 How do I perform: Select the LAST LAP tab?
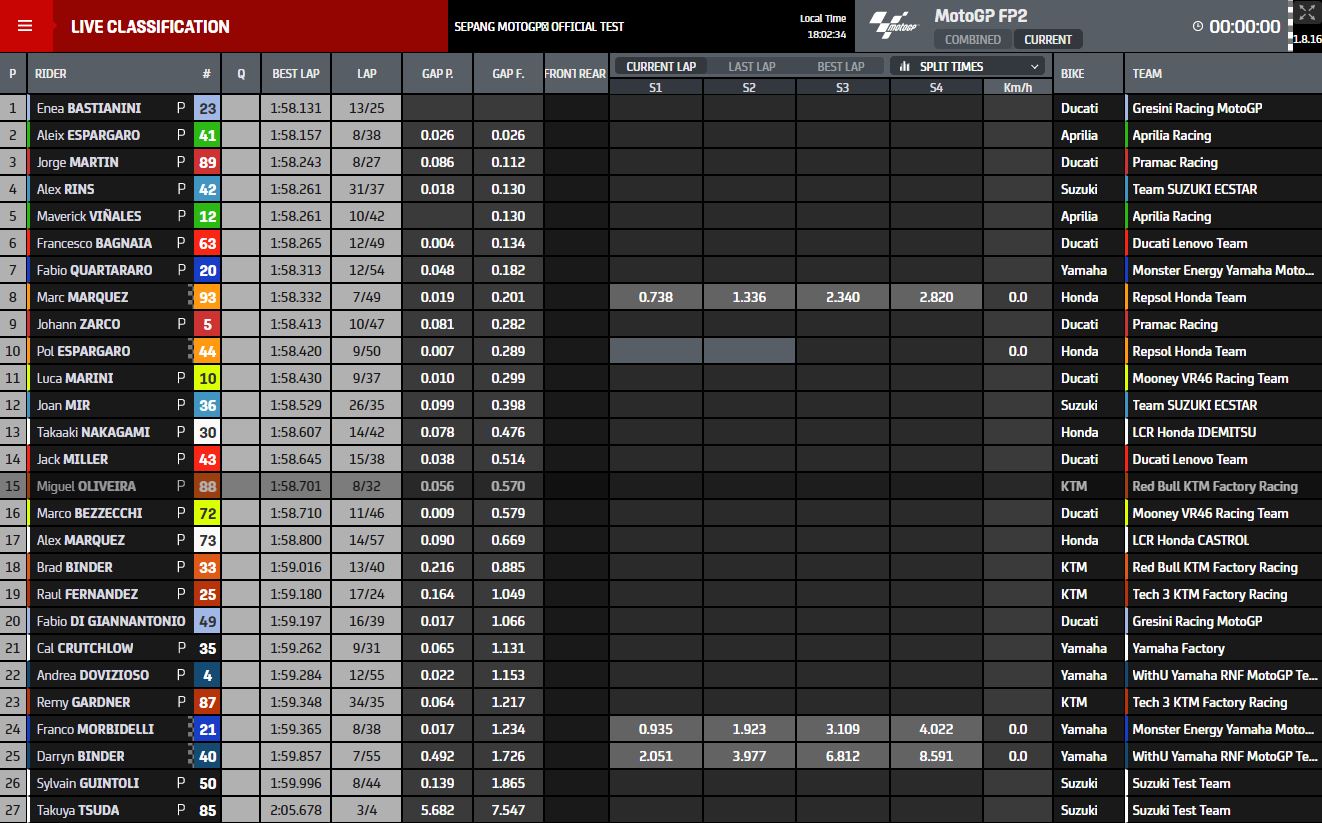coord(752,66)
